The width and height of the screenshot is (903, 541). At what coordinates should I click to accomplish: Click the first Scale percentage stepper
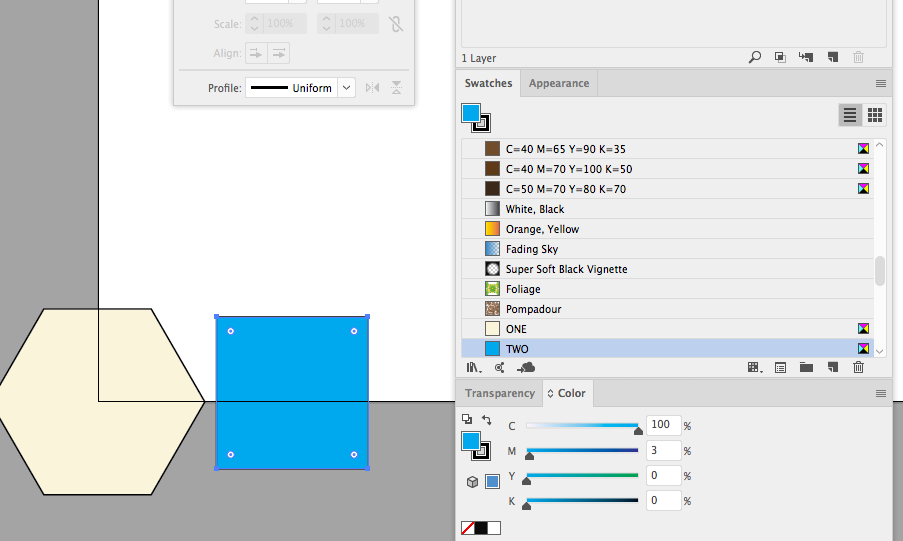(255, 24)
